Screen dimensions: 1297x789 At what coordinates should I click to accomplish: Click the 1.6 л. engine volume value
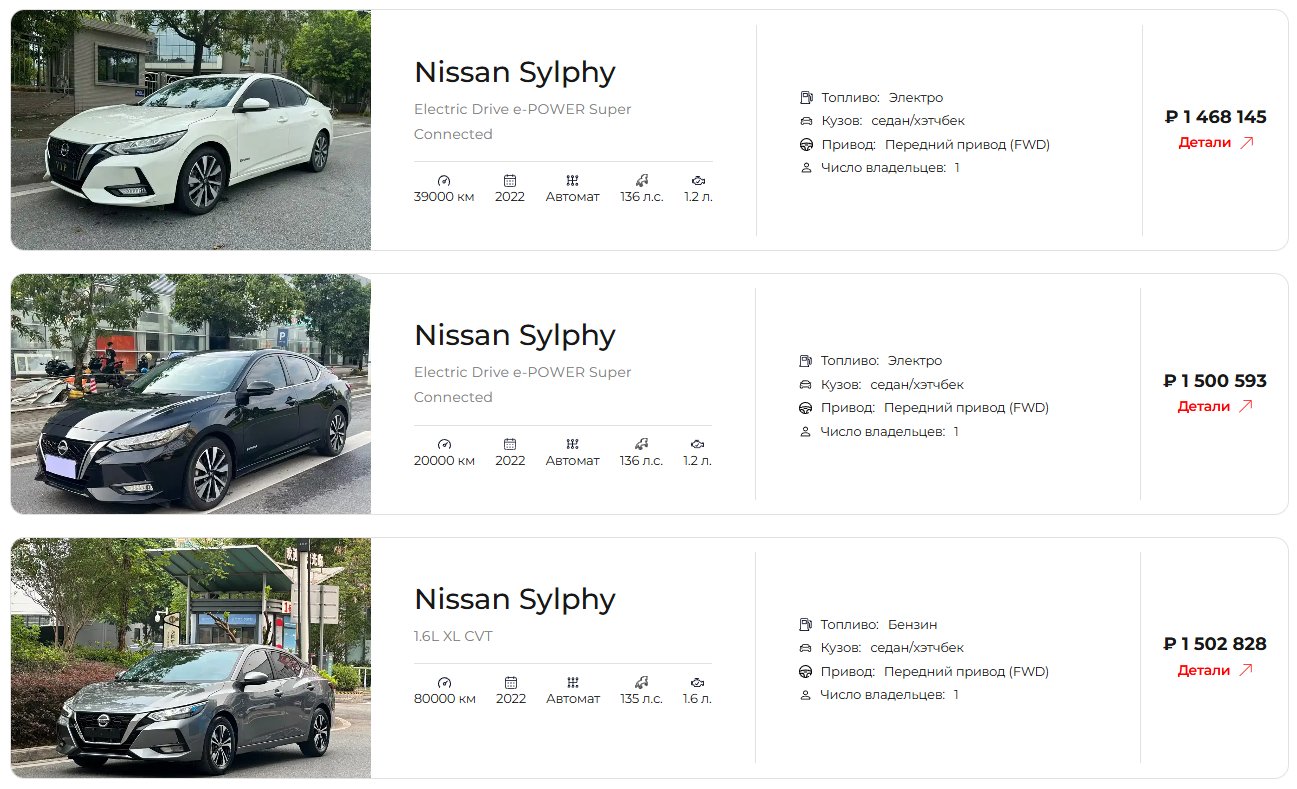(x=697, y=699)
